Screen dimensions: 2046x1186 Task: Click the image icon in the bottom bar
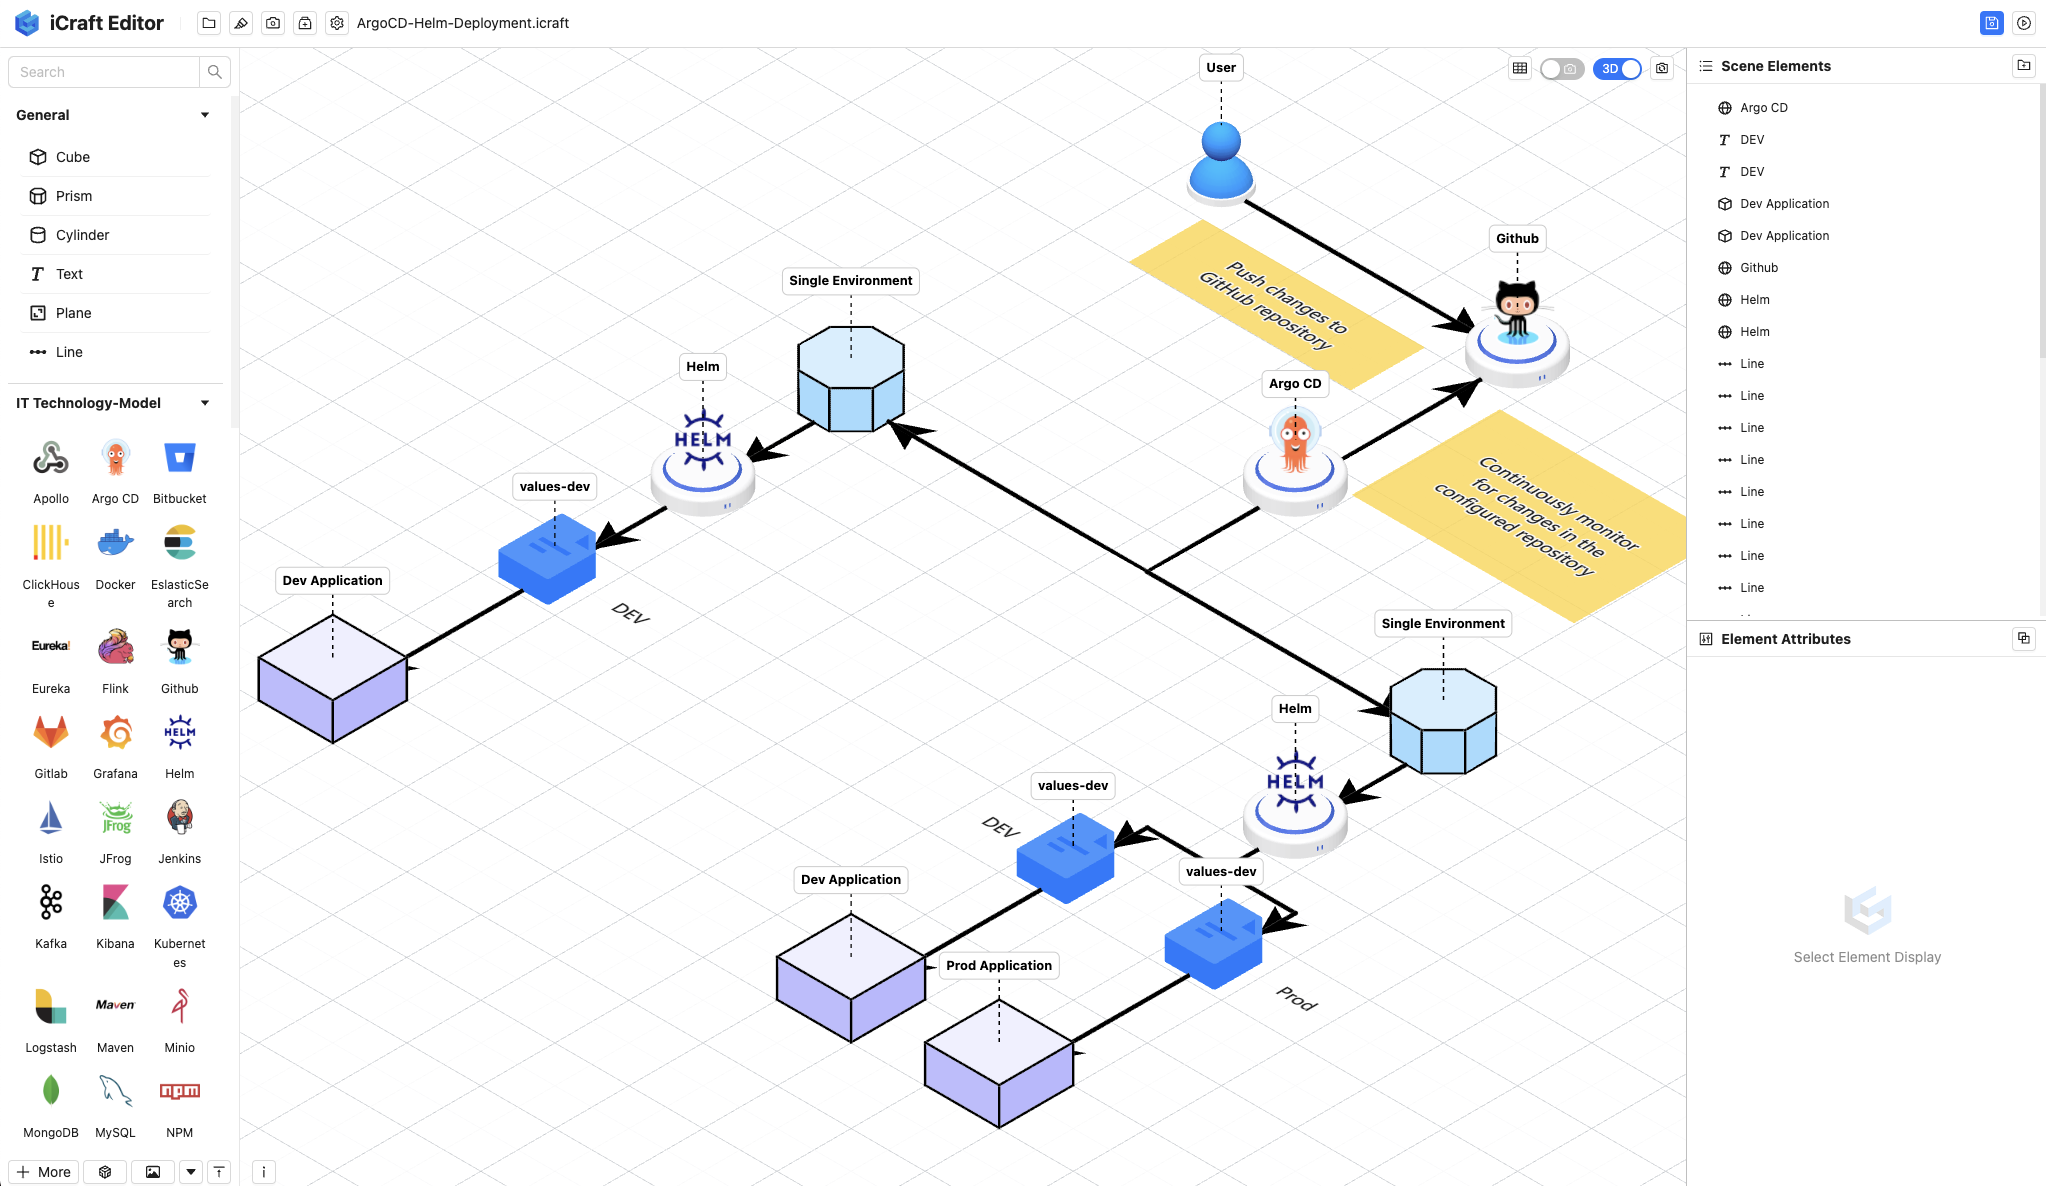(153, 1172)
